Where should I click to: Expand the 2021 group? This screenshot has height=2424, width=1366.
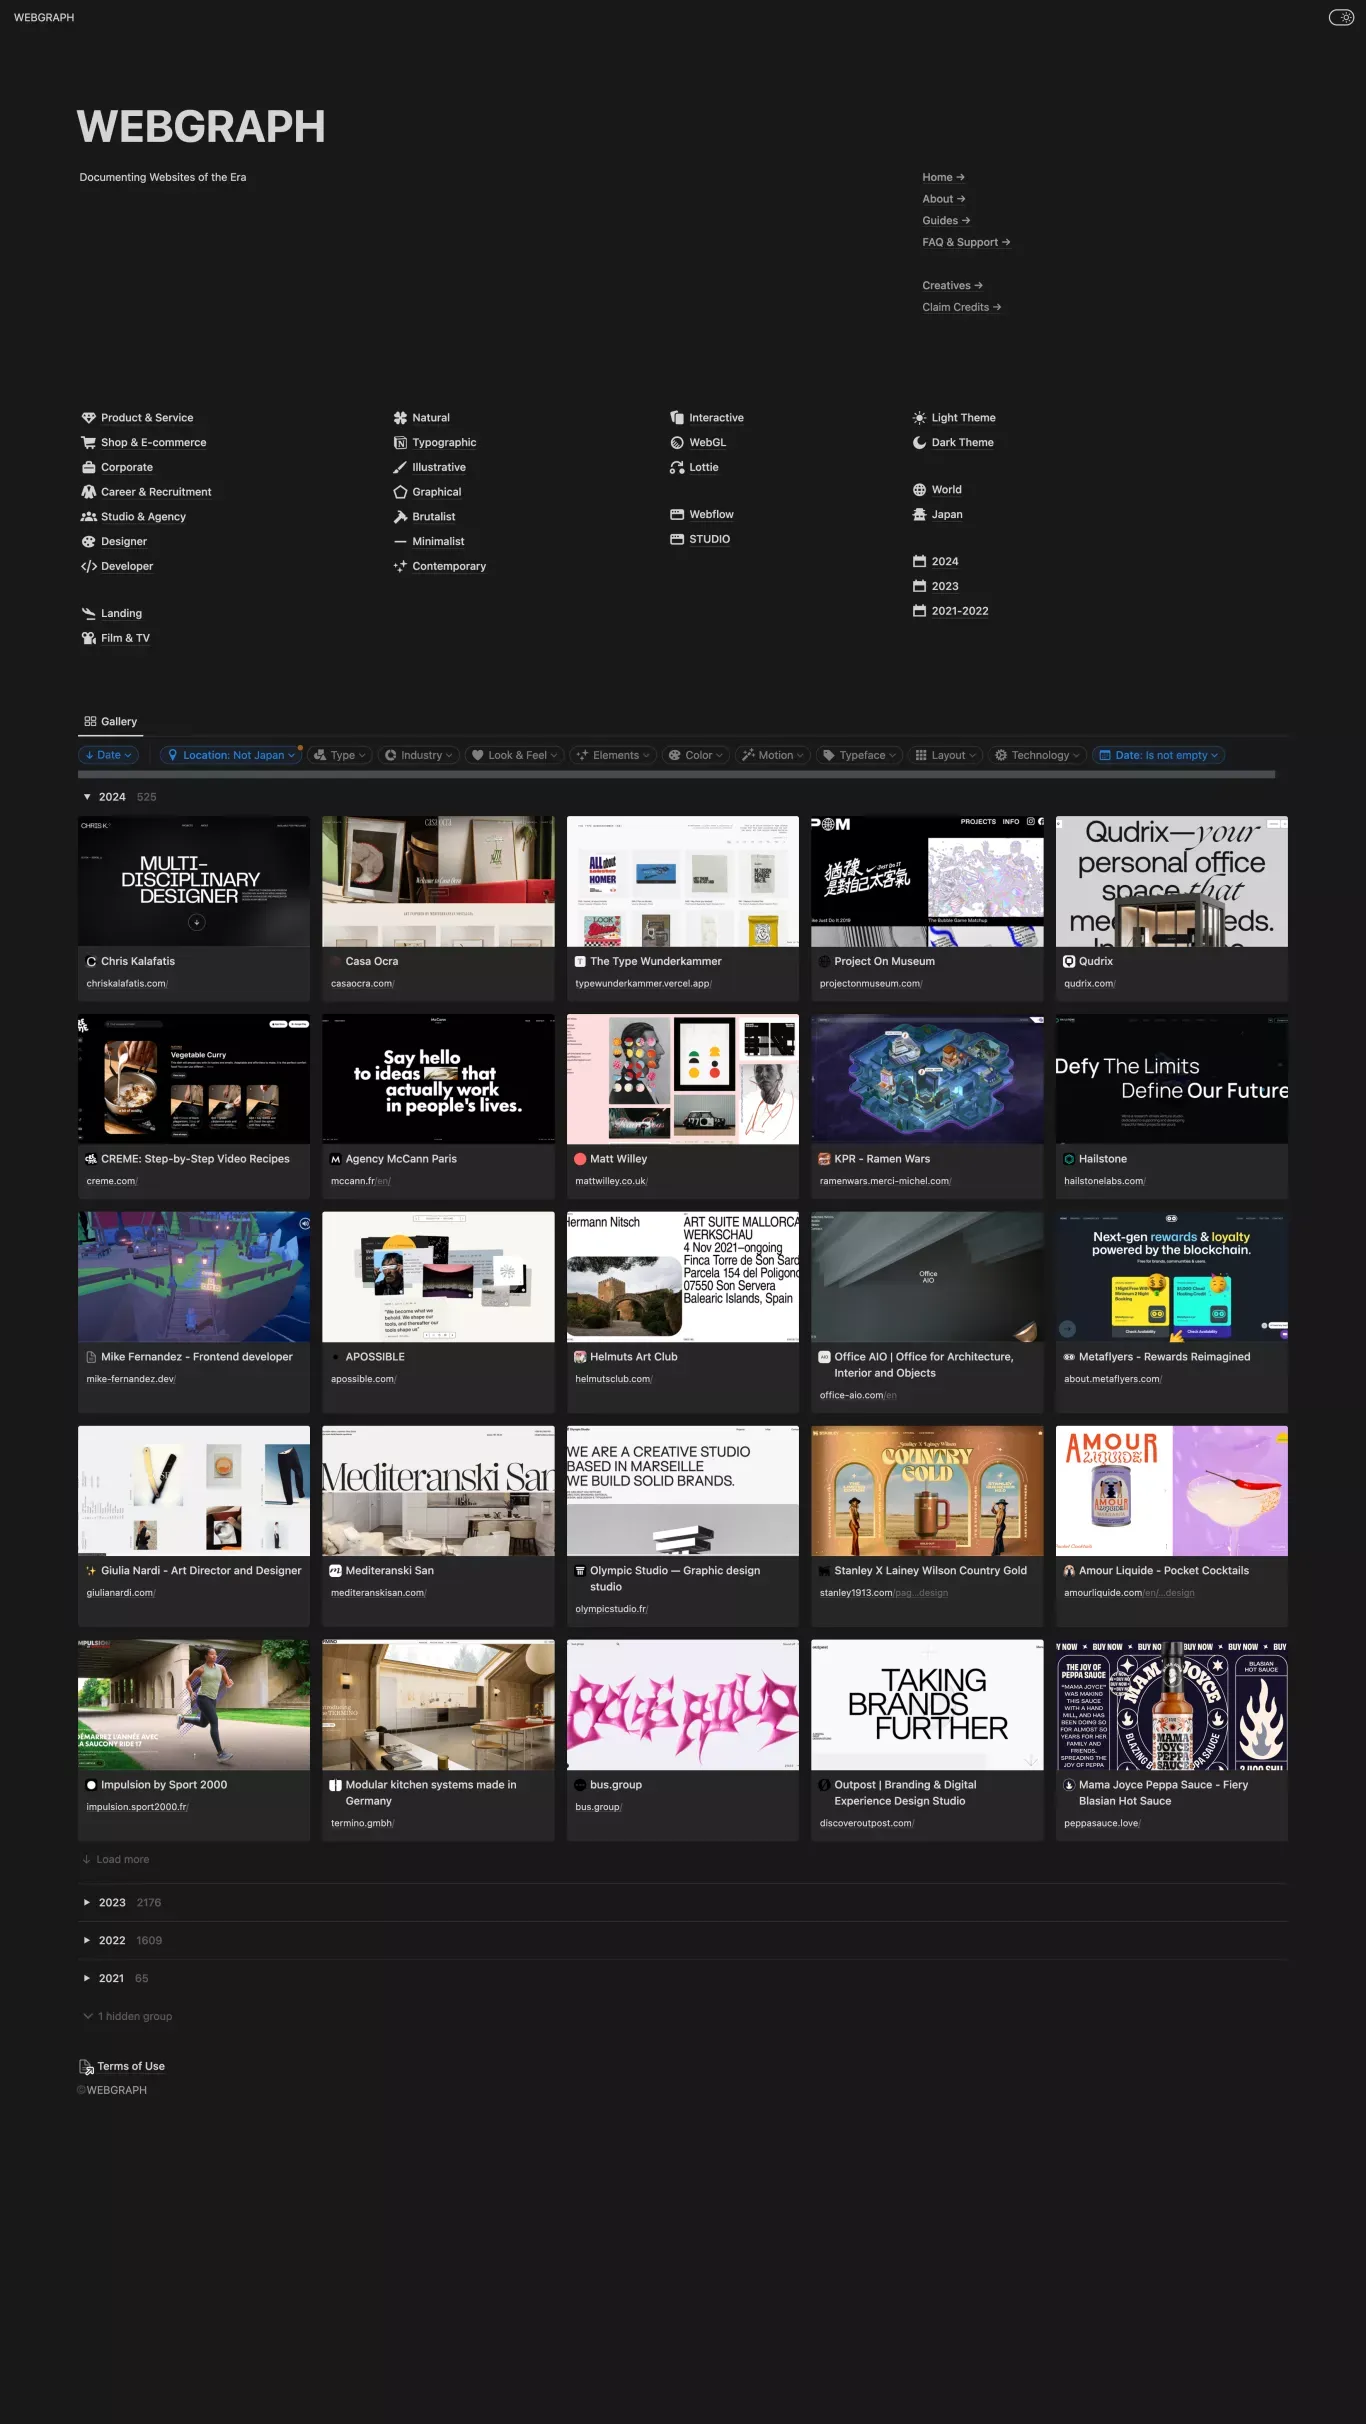click(x=87, y=1978)
